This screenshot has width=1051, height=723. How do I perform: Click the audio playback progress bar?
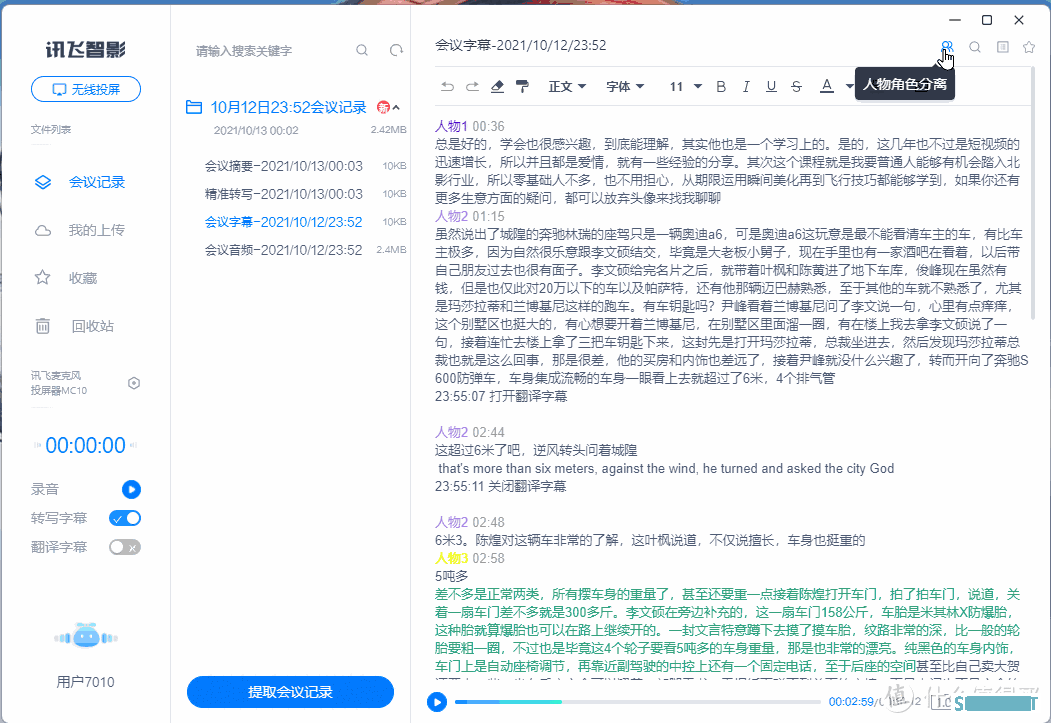pos(640,702)
